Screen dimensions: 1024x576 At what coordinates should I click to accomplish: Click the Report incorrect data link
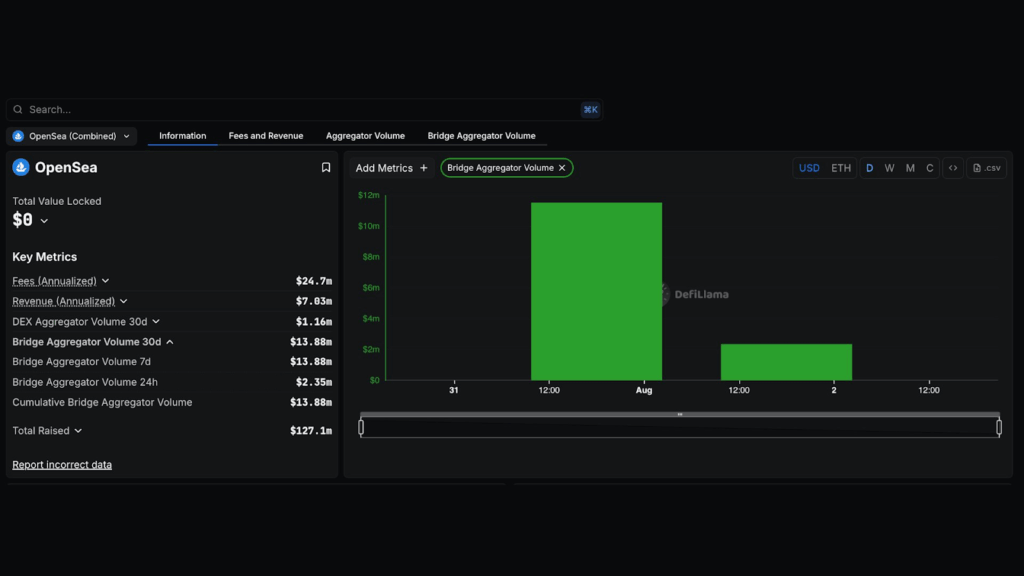click(62, 465)
